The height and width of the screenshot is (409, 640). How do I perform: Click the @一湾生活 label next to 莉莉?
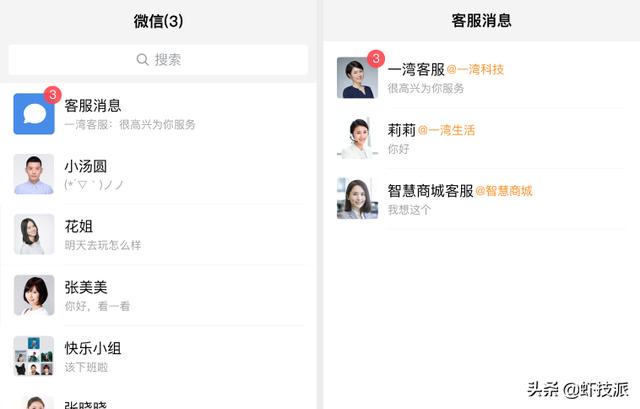point(446,130)
